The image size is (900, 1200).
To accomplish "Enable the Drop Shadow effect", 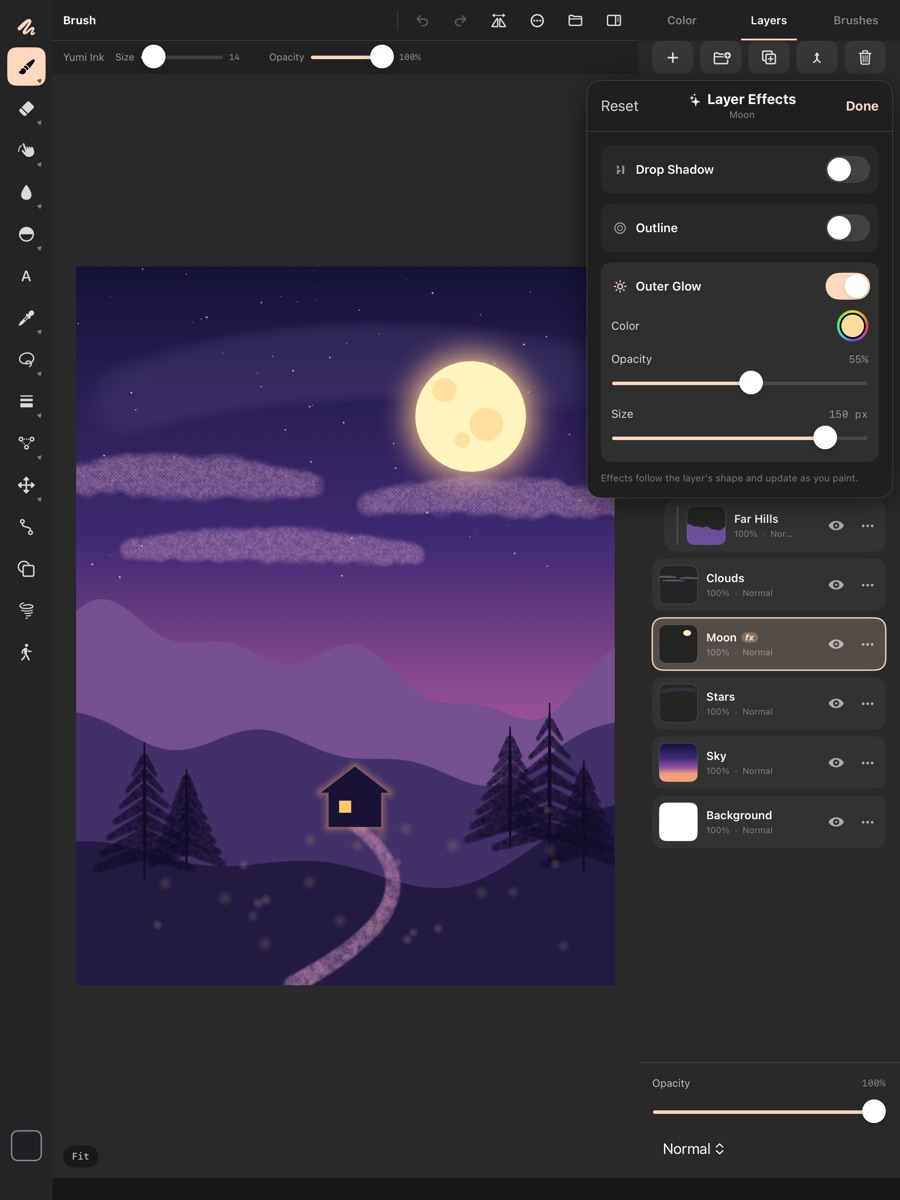I will click(847, 169).
